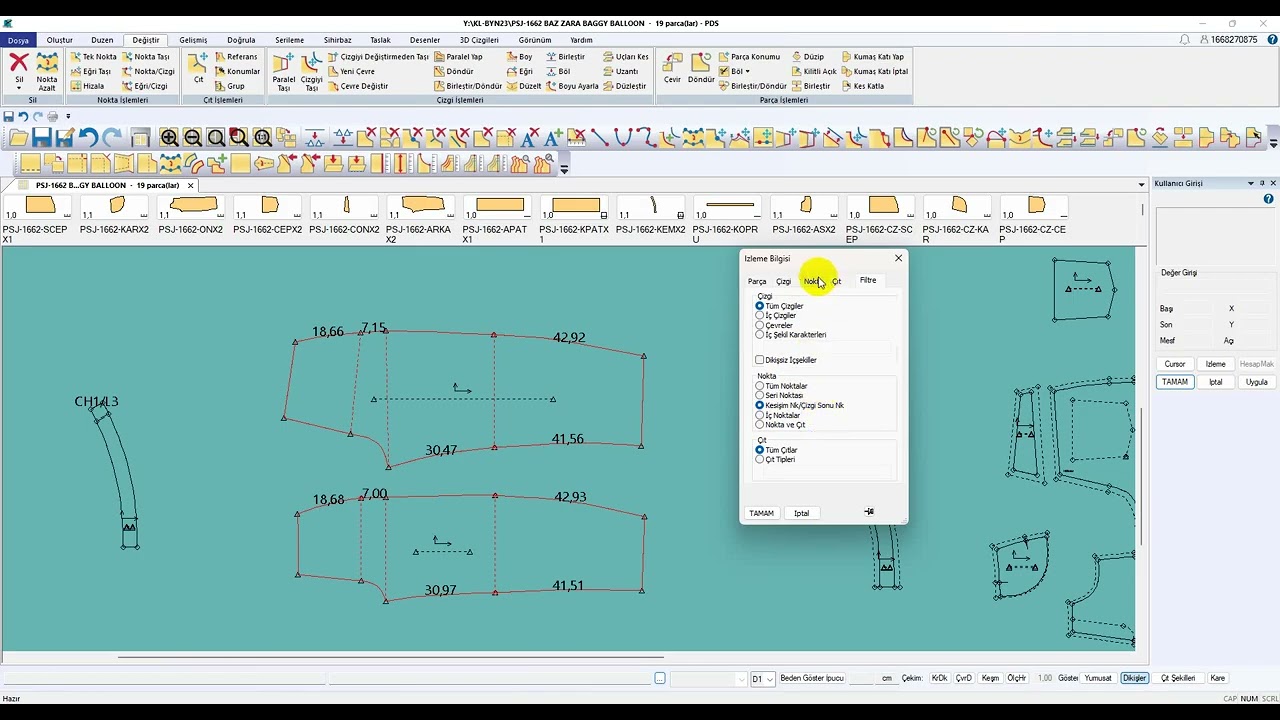Switch to the Parça tab in İzleme Bilgisi
The width and height of the screenshot is (1280, 720).
757,281
